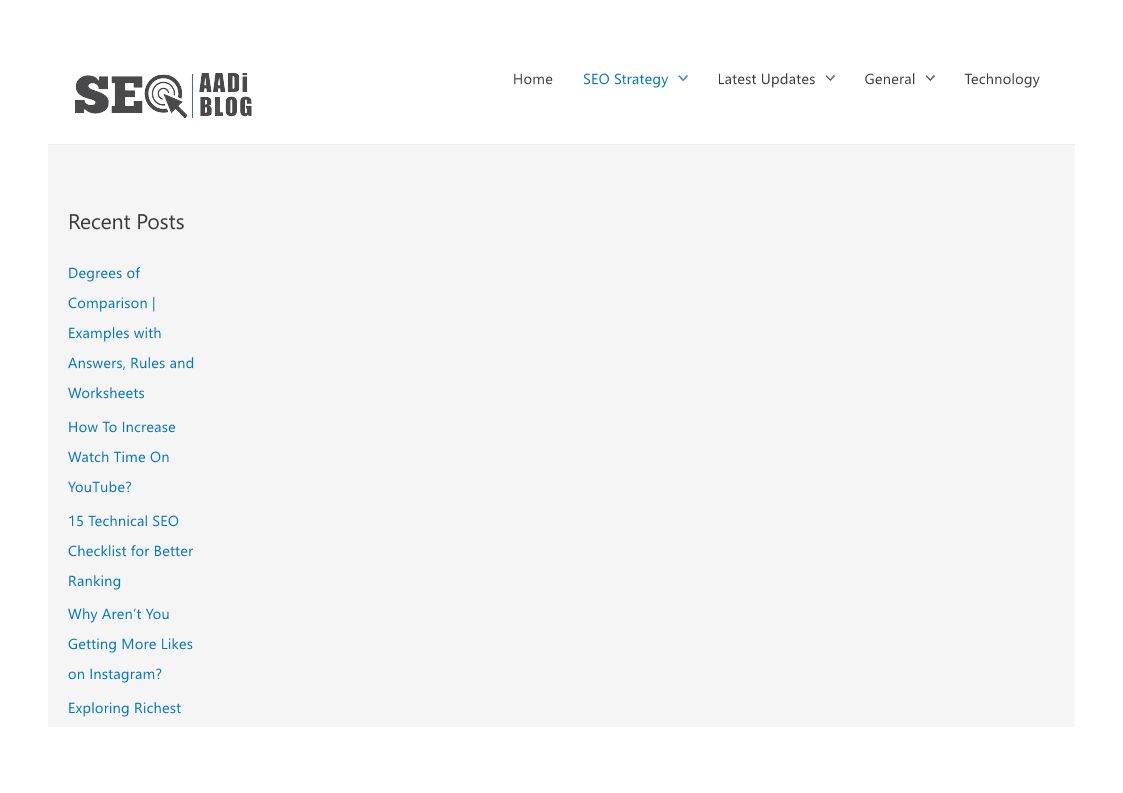
Task: Open How To Increase Watch Time post
Action: (x=121, y=427)
